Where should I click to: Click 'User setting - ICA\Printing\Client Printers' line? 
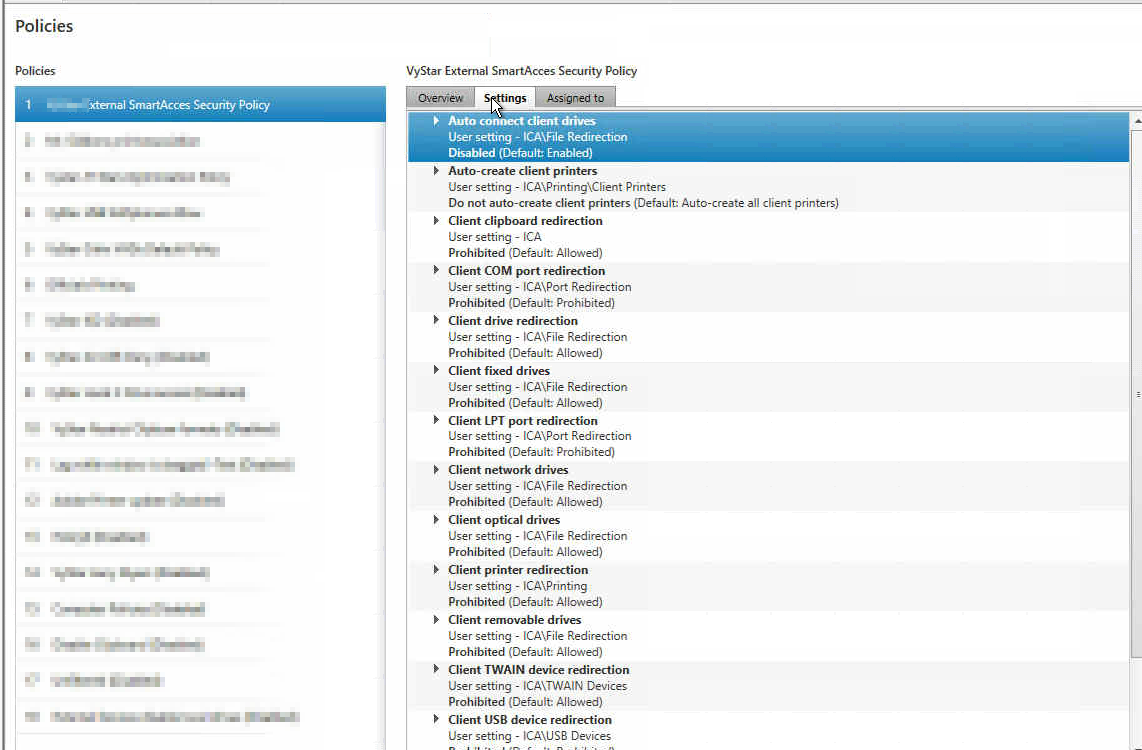(556, 187)
